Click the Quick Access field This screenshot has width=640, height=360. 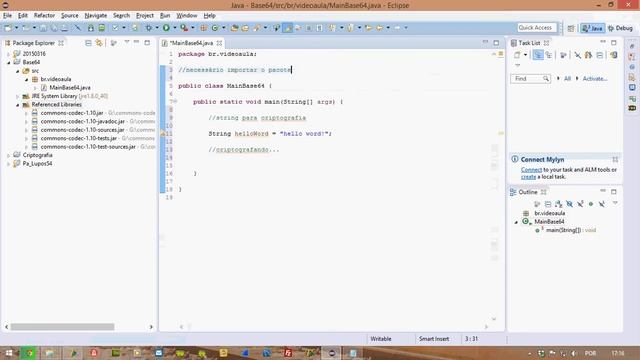pos(537,28)
